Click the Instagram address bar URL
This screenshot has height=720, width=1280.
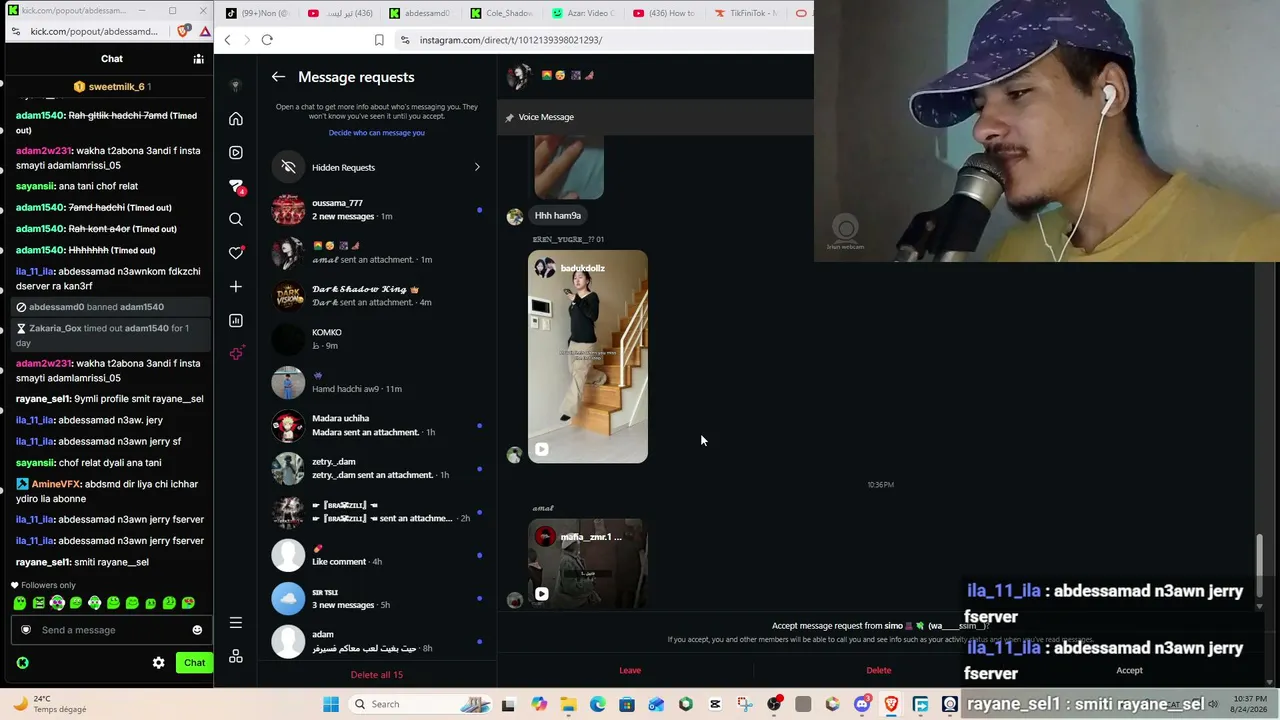[510, 40]
